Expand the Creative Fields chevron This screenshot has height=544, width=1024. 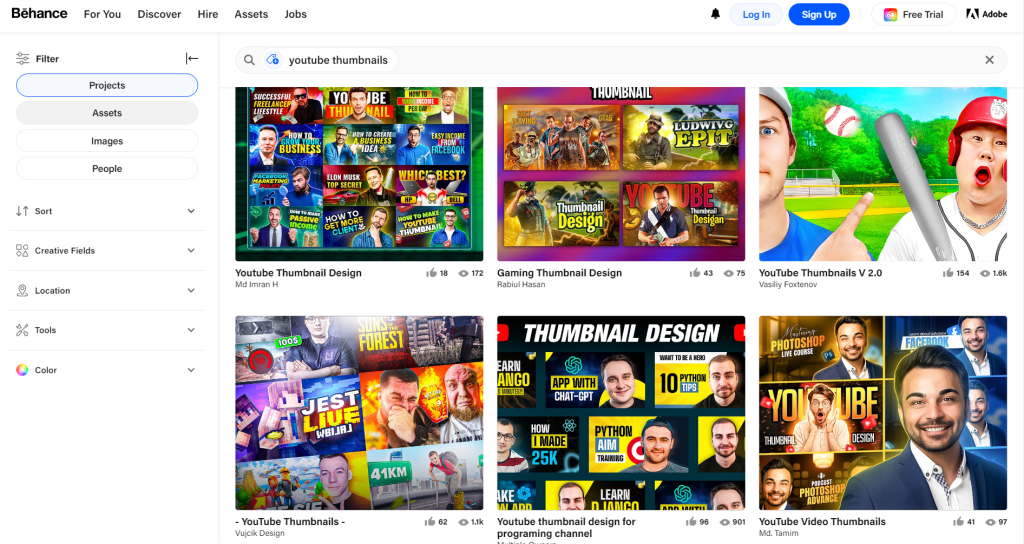pos(191,251)
